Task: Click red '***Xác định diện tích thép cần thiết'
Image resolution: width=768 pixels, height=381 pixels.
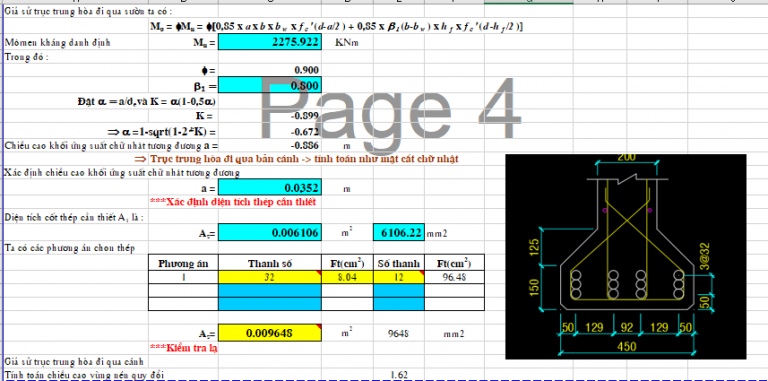Action: (233, 201)
